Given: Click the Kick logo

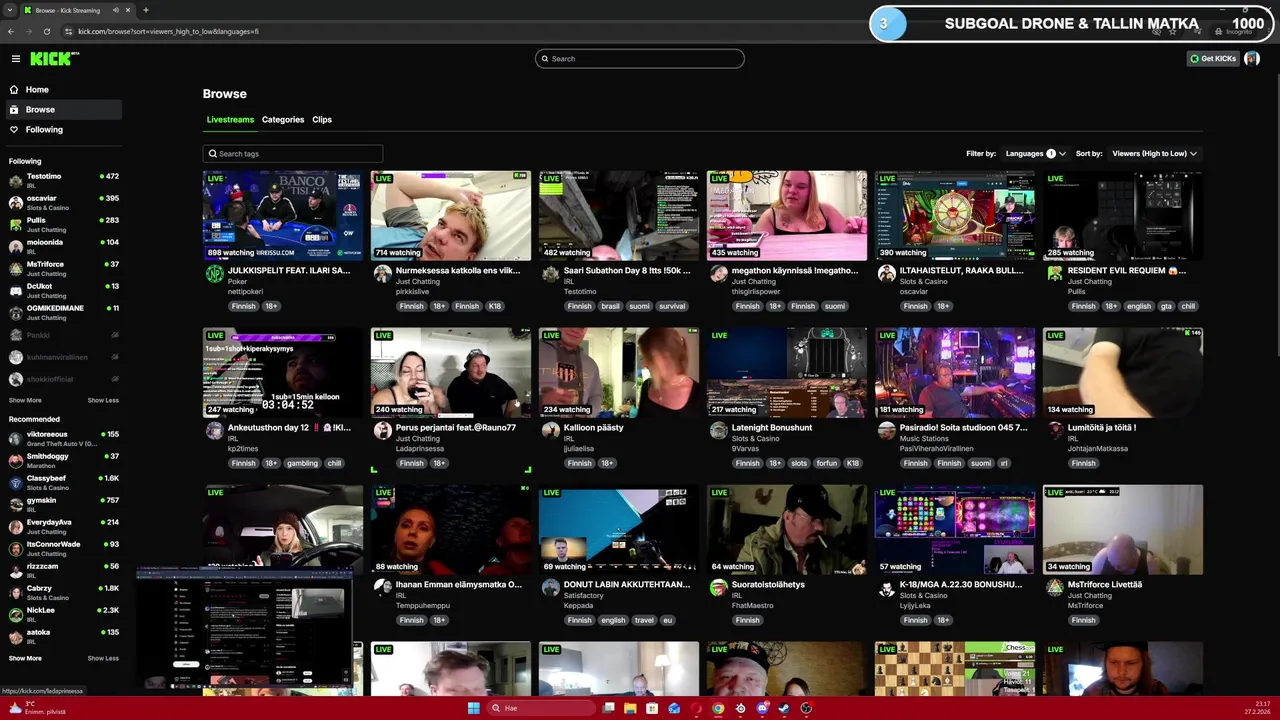Looking at the screenshot, I should [54, 59].
